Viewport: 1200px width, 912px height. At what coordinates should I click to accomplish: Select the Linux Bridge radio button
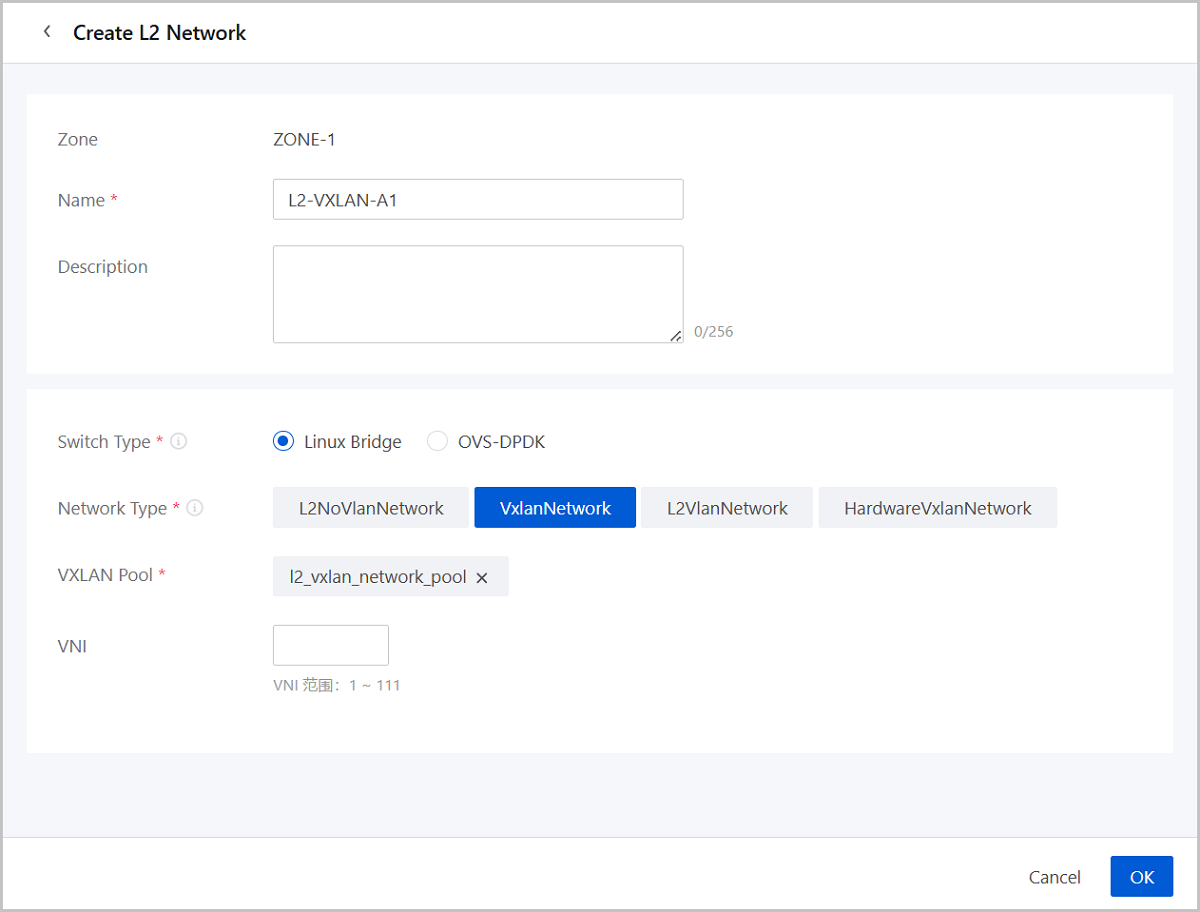pyautogui.click(x=283, y=441)
